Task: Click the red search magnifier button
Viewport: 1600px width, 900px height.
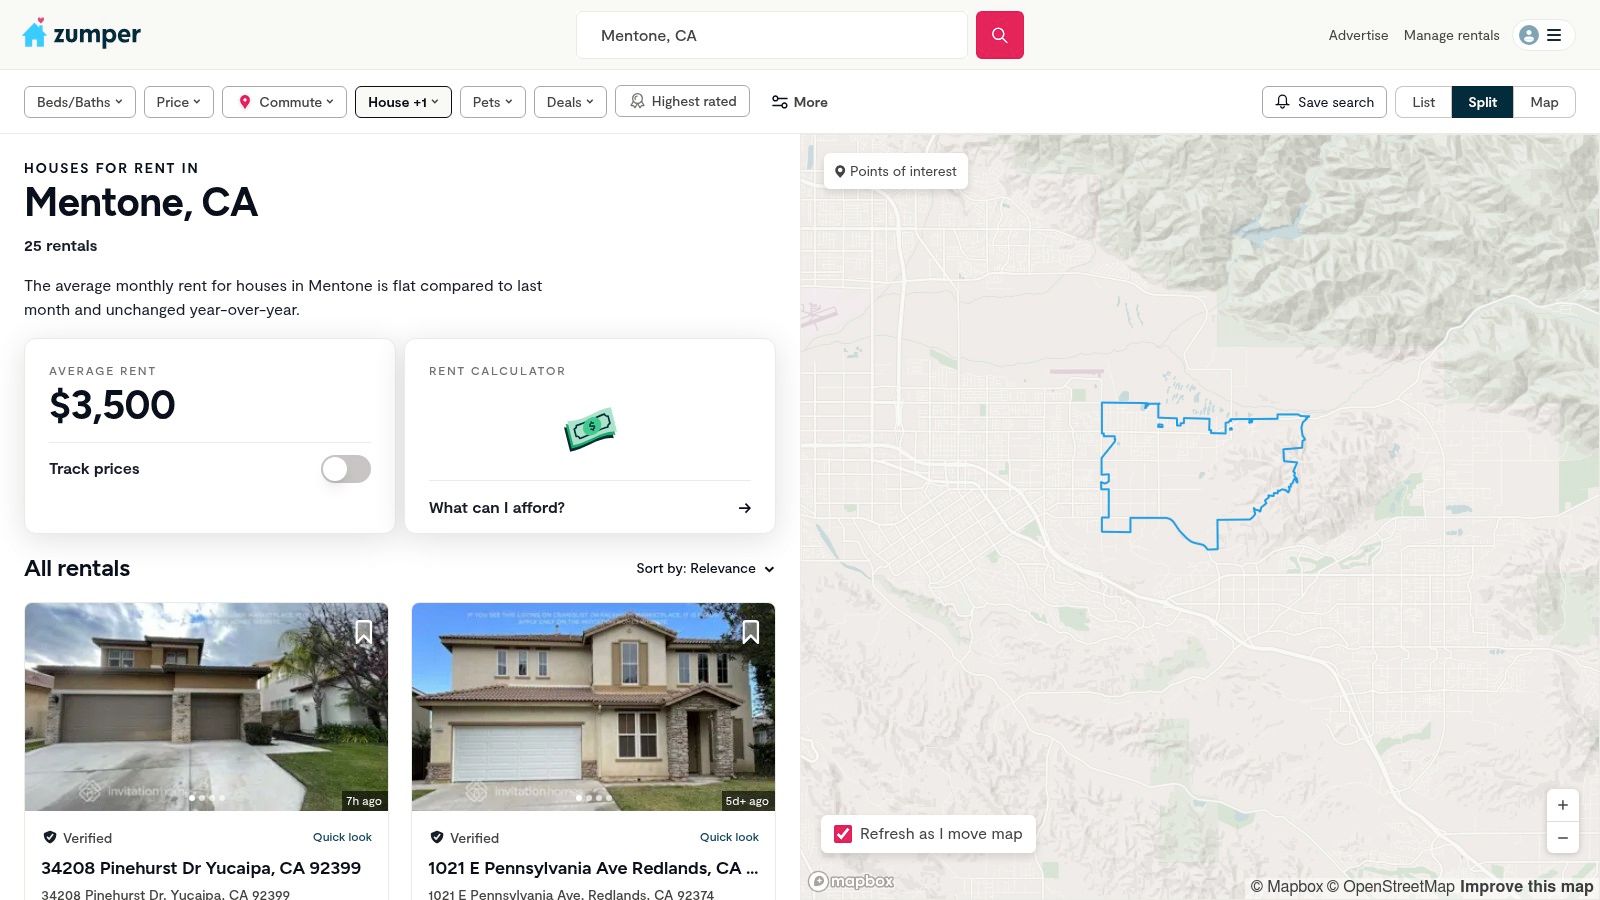Action: tap(999, 35)
